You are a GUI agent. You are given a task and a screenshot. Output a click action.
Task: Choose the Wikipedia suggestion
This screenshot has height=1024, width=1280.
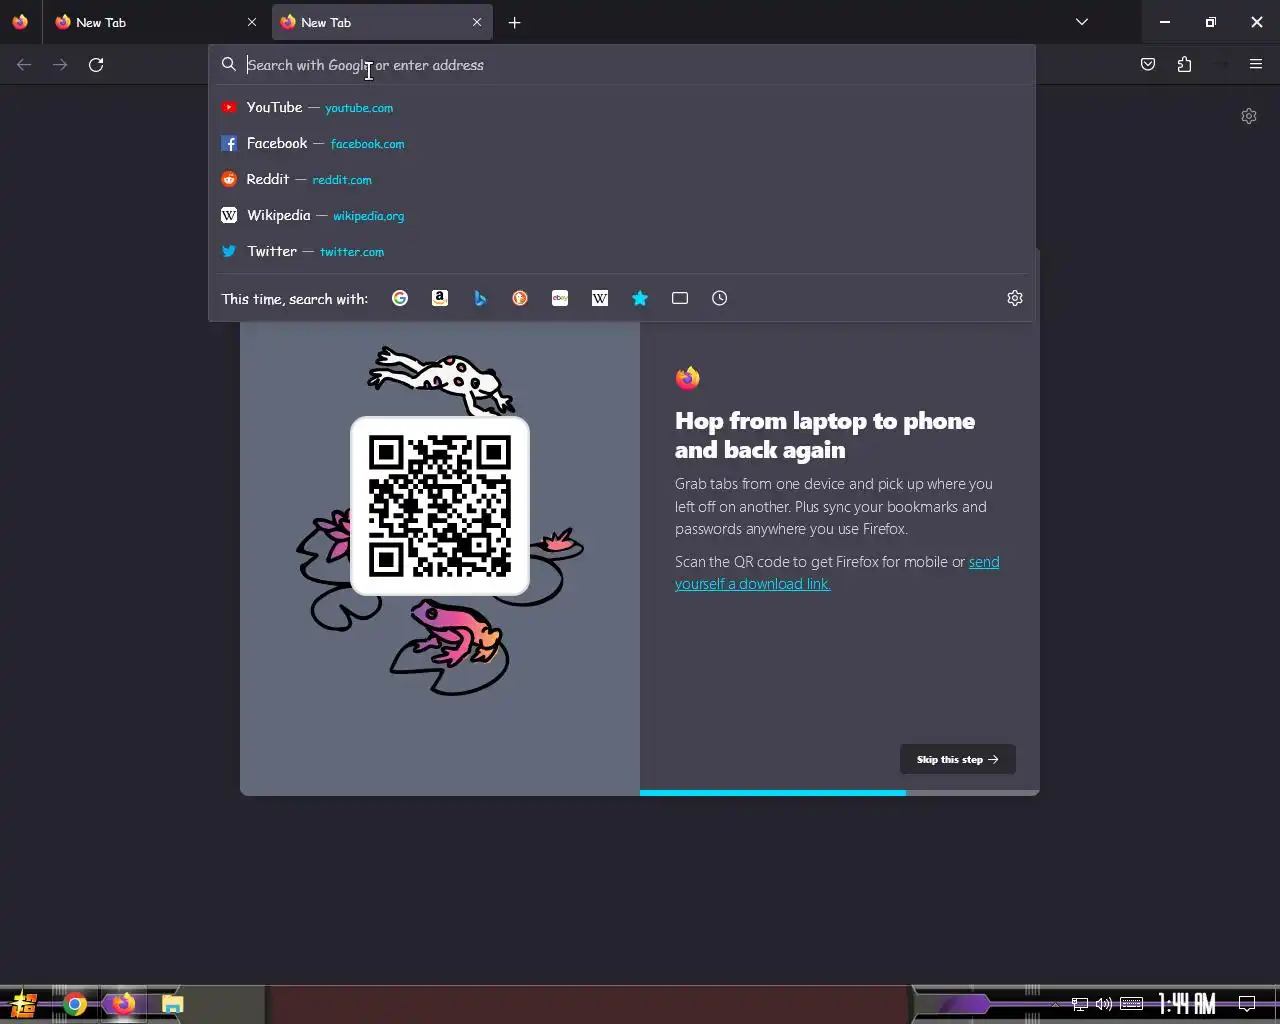coord(622,215)
